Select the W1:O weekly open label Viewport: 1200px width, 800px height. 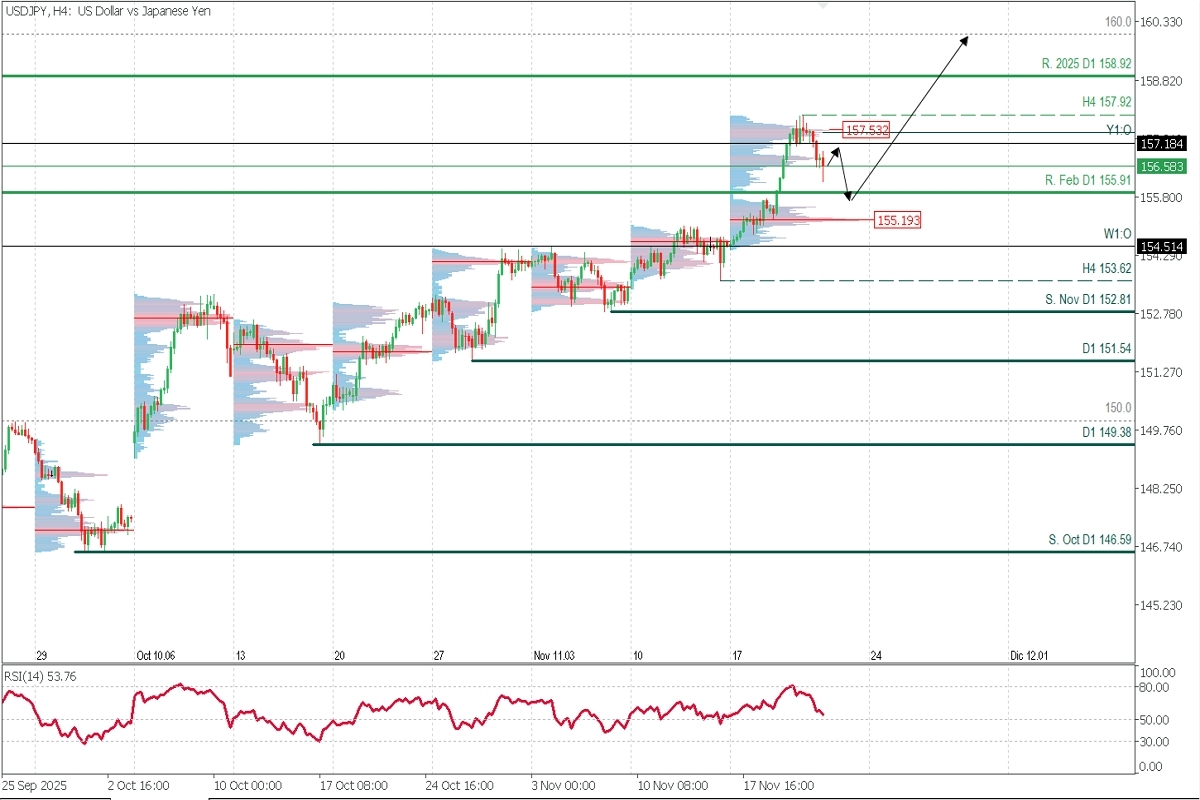[x=1117, y=234]
